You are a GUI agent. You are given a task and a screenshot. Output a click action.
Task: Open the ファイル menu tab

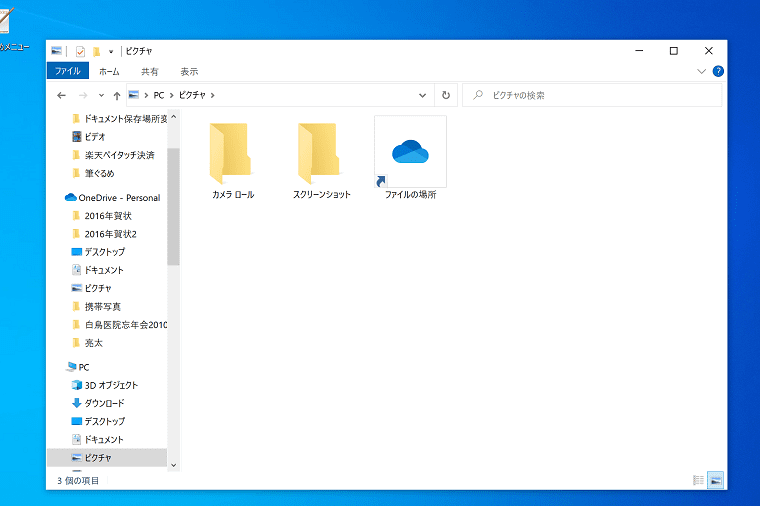[68, 71]
